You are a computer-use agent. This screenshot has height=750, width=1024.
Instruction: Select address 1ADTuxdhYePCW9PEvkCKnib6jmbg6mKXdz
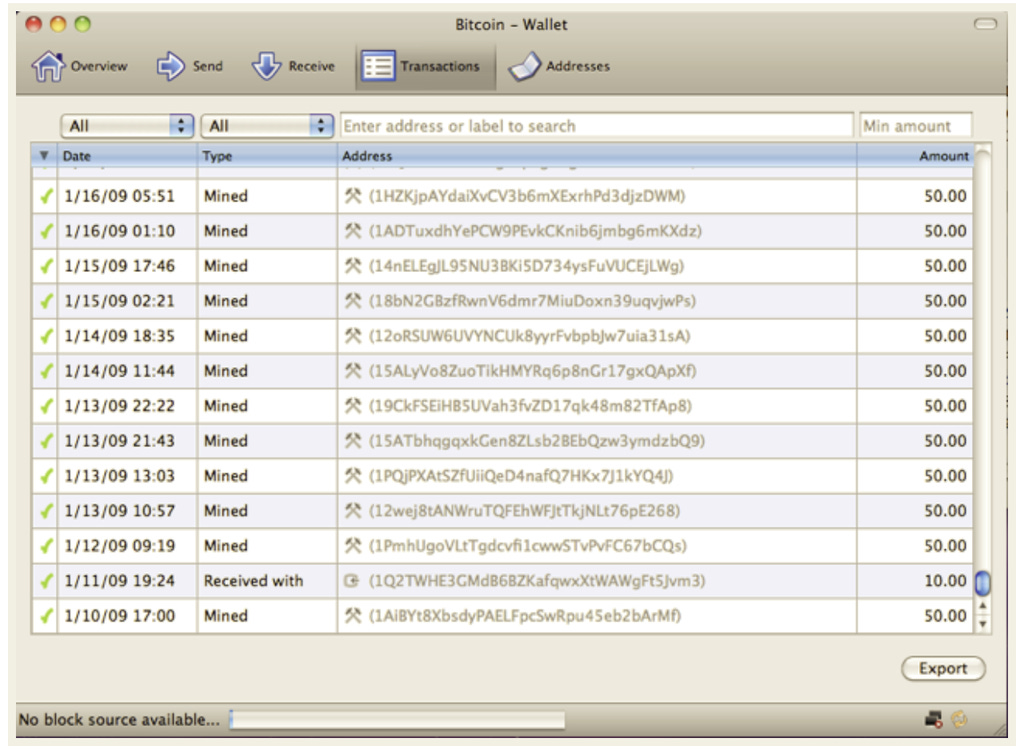536,231
